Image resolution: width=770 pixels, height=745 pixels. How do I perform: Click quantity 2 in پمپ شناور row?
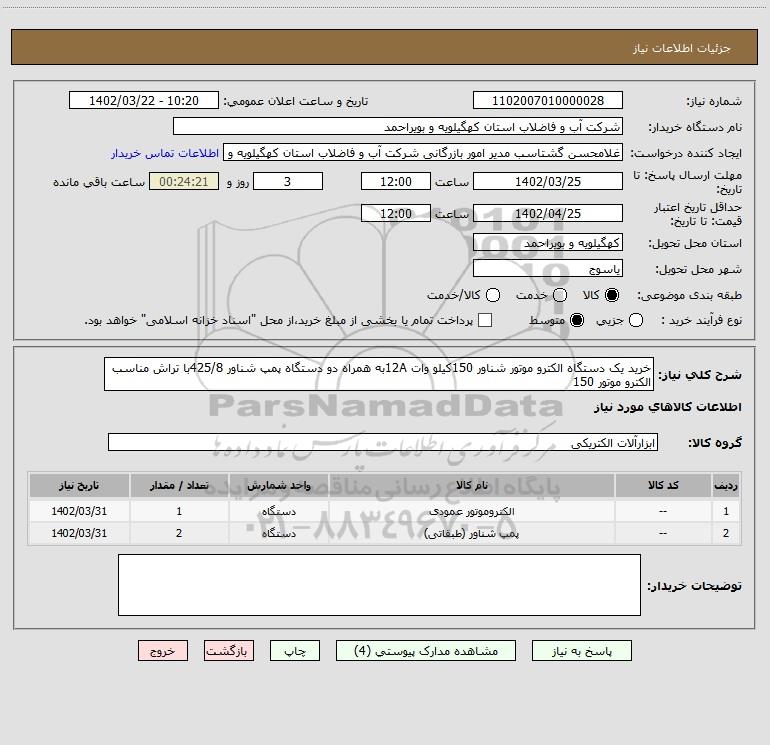(x=179, y=533)
